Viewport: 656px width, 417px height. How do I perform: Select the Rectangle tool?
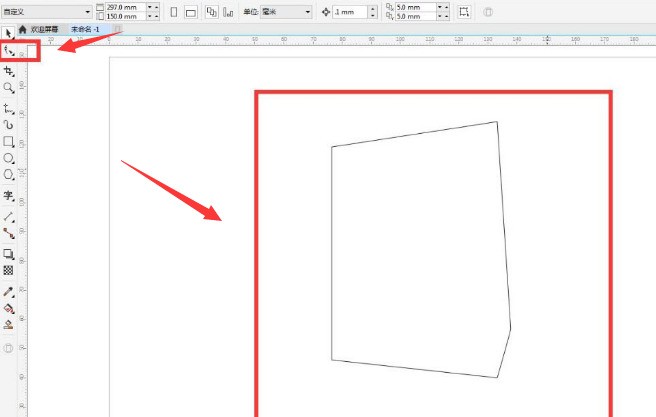tap(9, 142)
